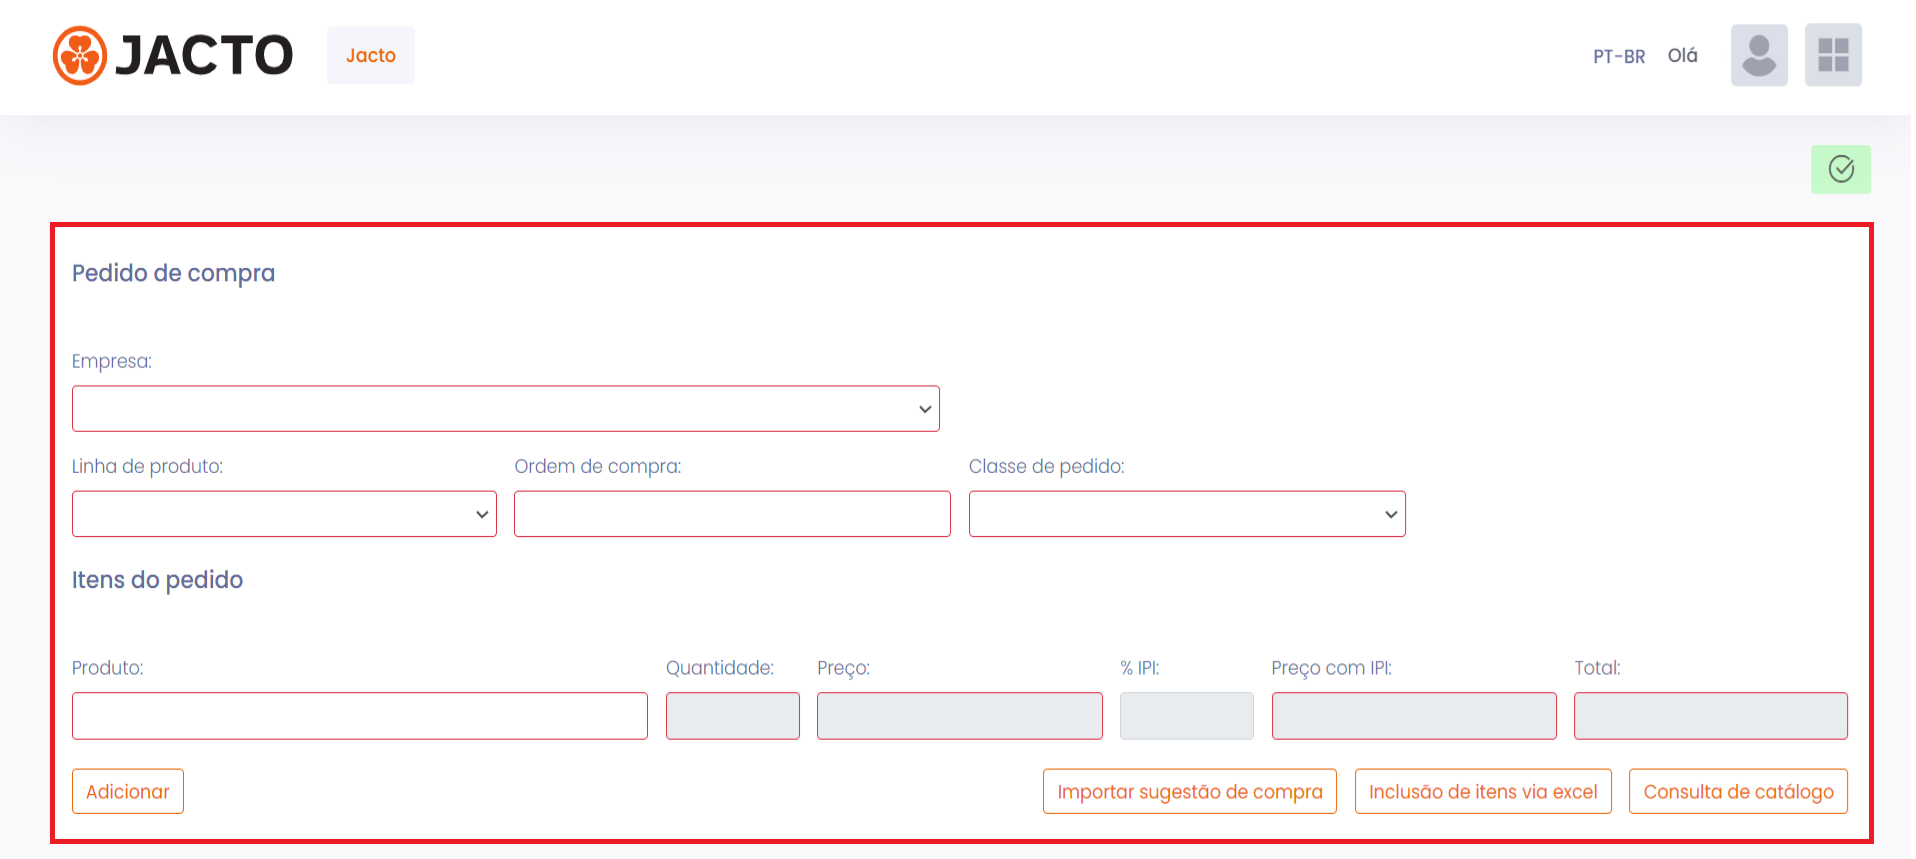Click Inclusão de itens via excel
This screenshot has height=859, width=1916.
coord(1483,791)
